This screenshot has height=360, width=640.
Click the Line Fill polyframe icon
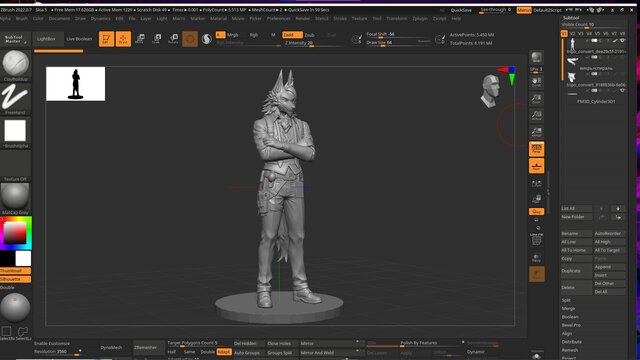(536, 239)
